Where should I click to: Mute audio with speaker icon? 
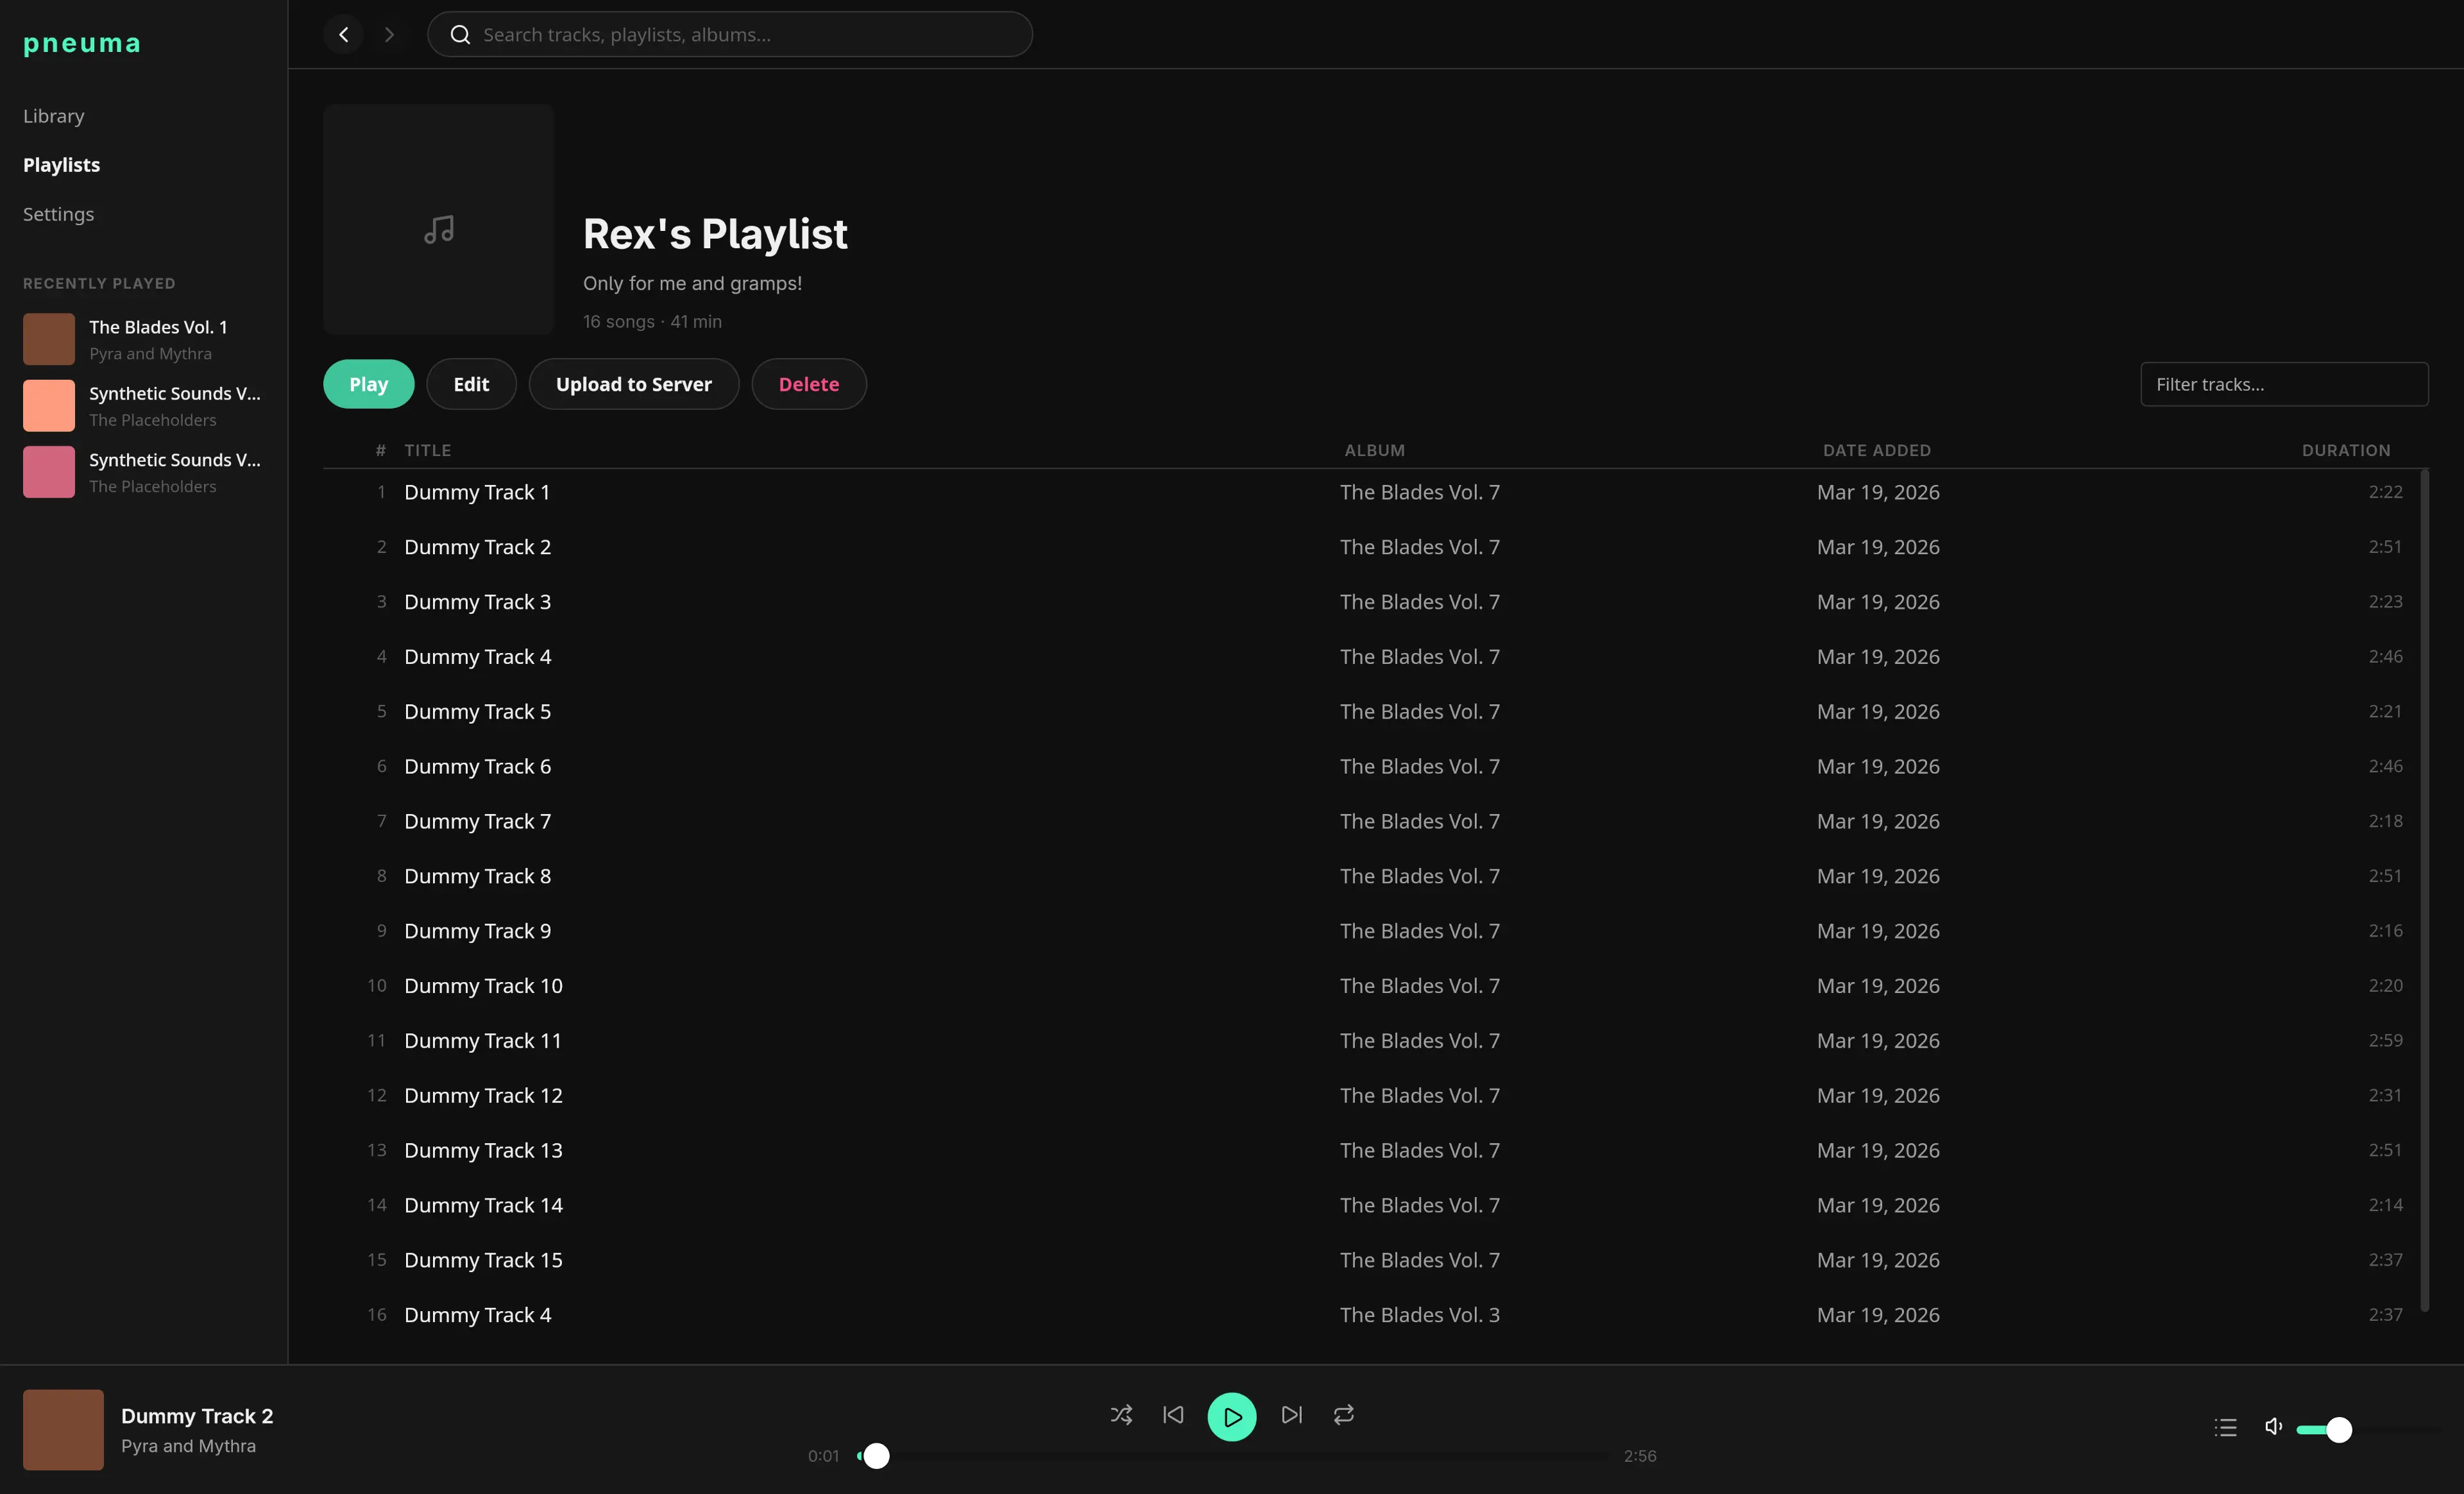point(2273,1427)
